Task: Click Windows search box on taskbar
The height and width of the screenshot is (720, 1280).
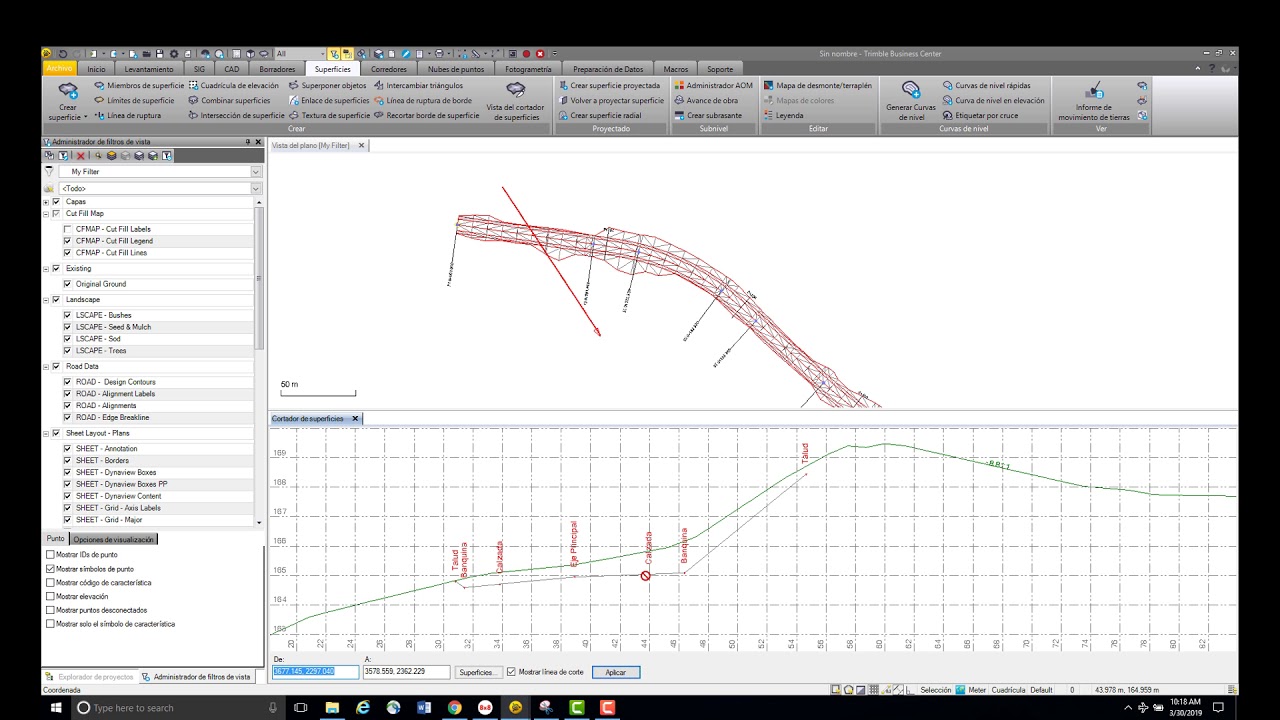Action: click(177, 708)
